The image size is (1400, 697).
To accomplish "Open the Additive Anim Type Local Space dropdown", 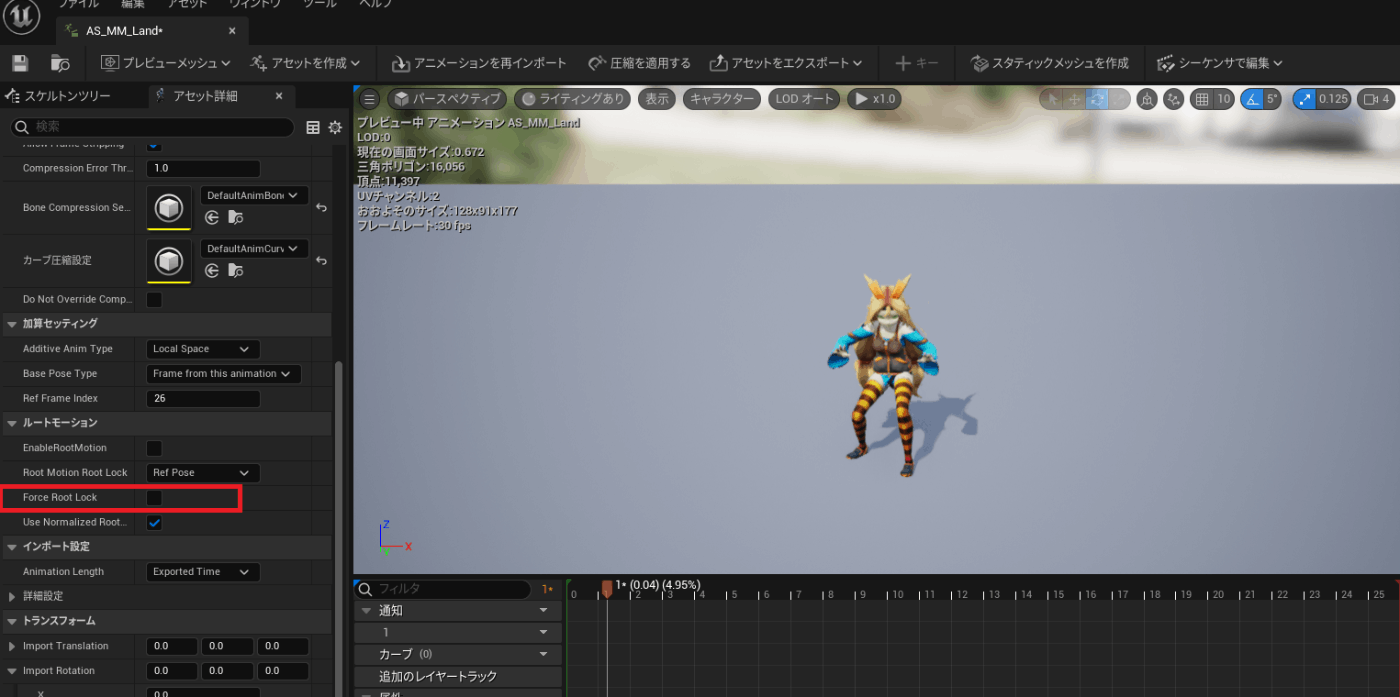I will 203,349.
